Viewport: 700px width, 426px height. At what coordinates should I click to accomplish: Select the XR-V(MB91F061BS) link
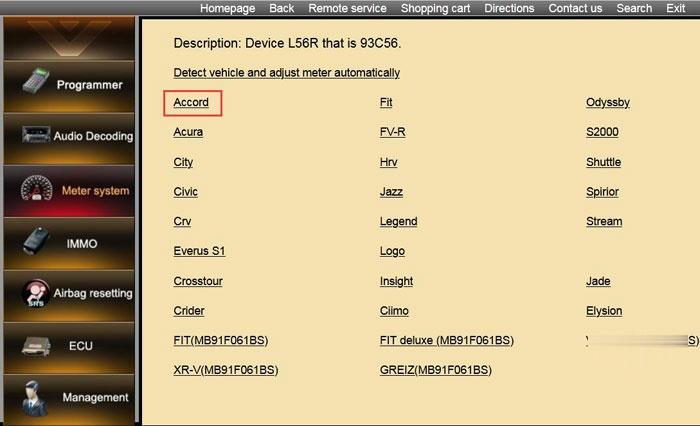[x=225, y=370]
